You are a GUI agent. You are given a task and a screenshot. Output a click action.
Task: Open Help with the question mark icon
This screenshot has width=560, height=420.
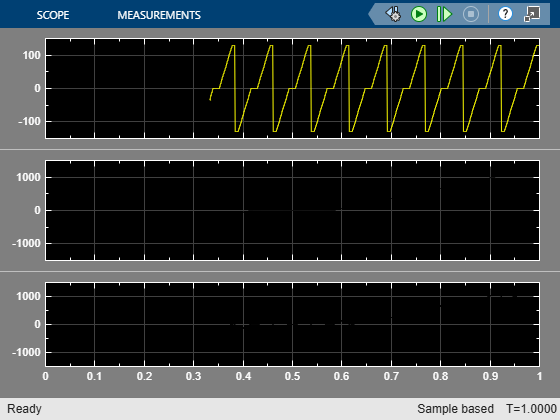click(x=505, y=14)
